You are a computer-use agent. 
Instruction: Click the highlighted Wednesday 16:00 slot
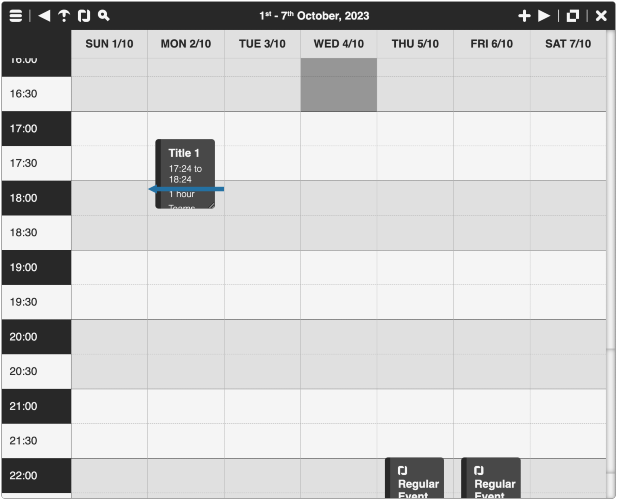coord(339,85)
